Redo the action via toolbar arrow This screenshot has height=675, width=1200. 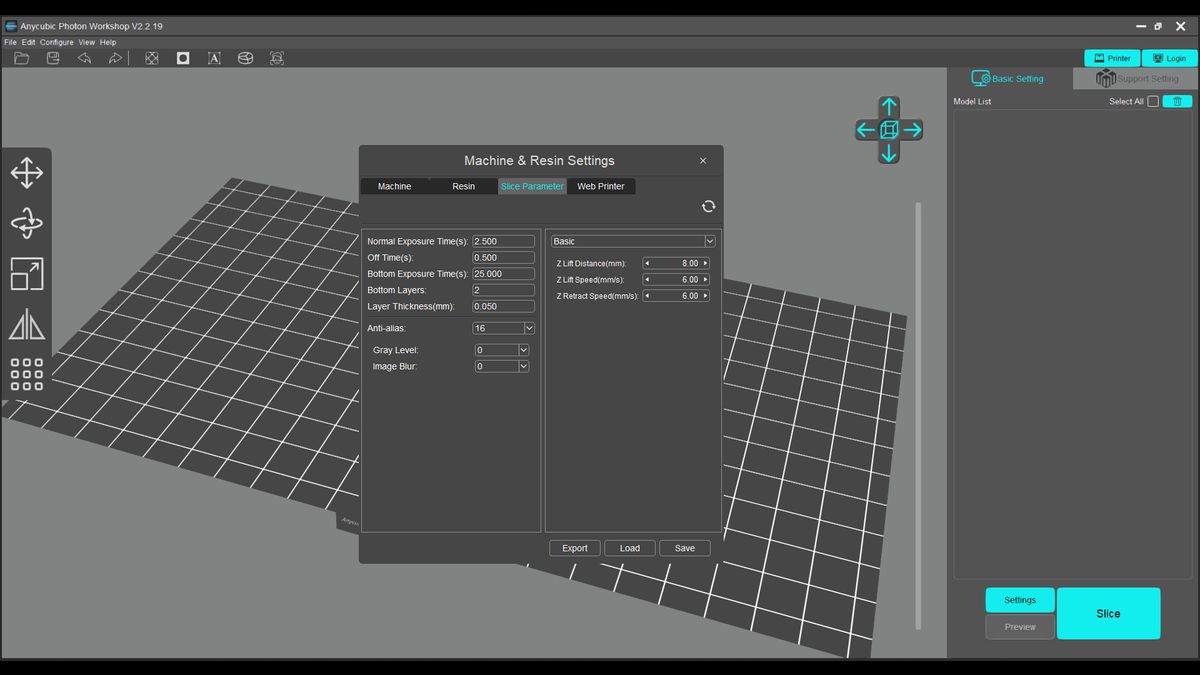(115, 58)
